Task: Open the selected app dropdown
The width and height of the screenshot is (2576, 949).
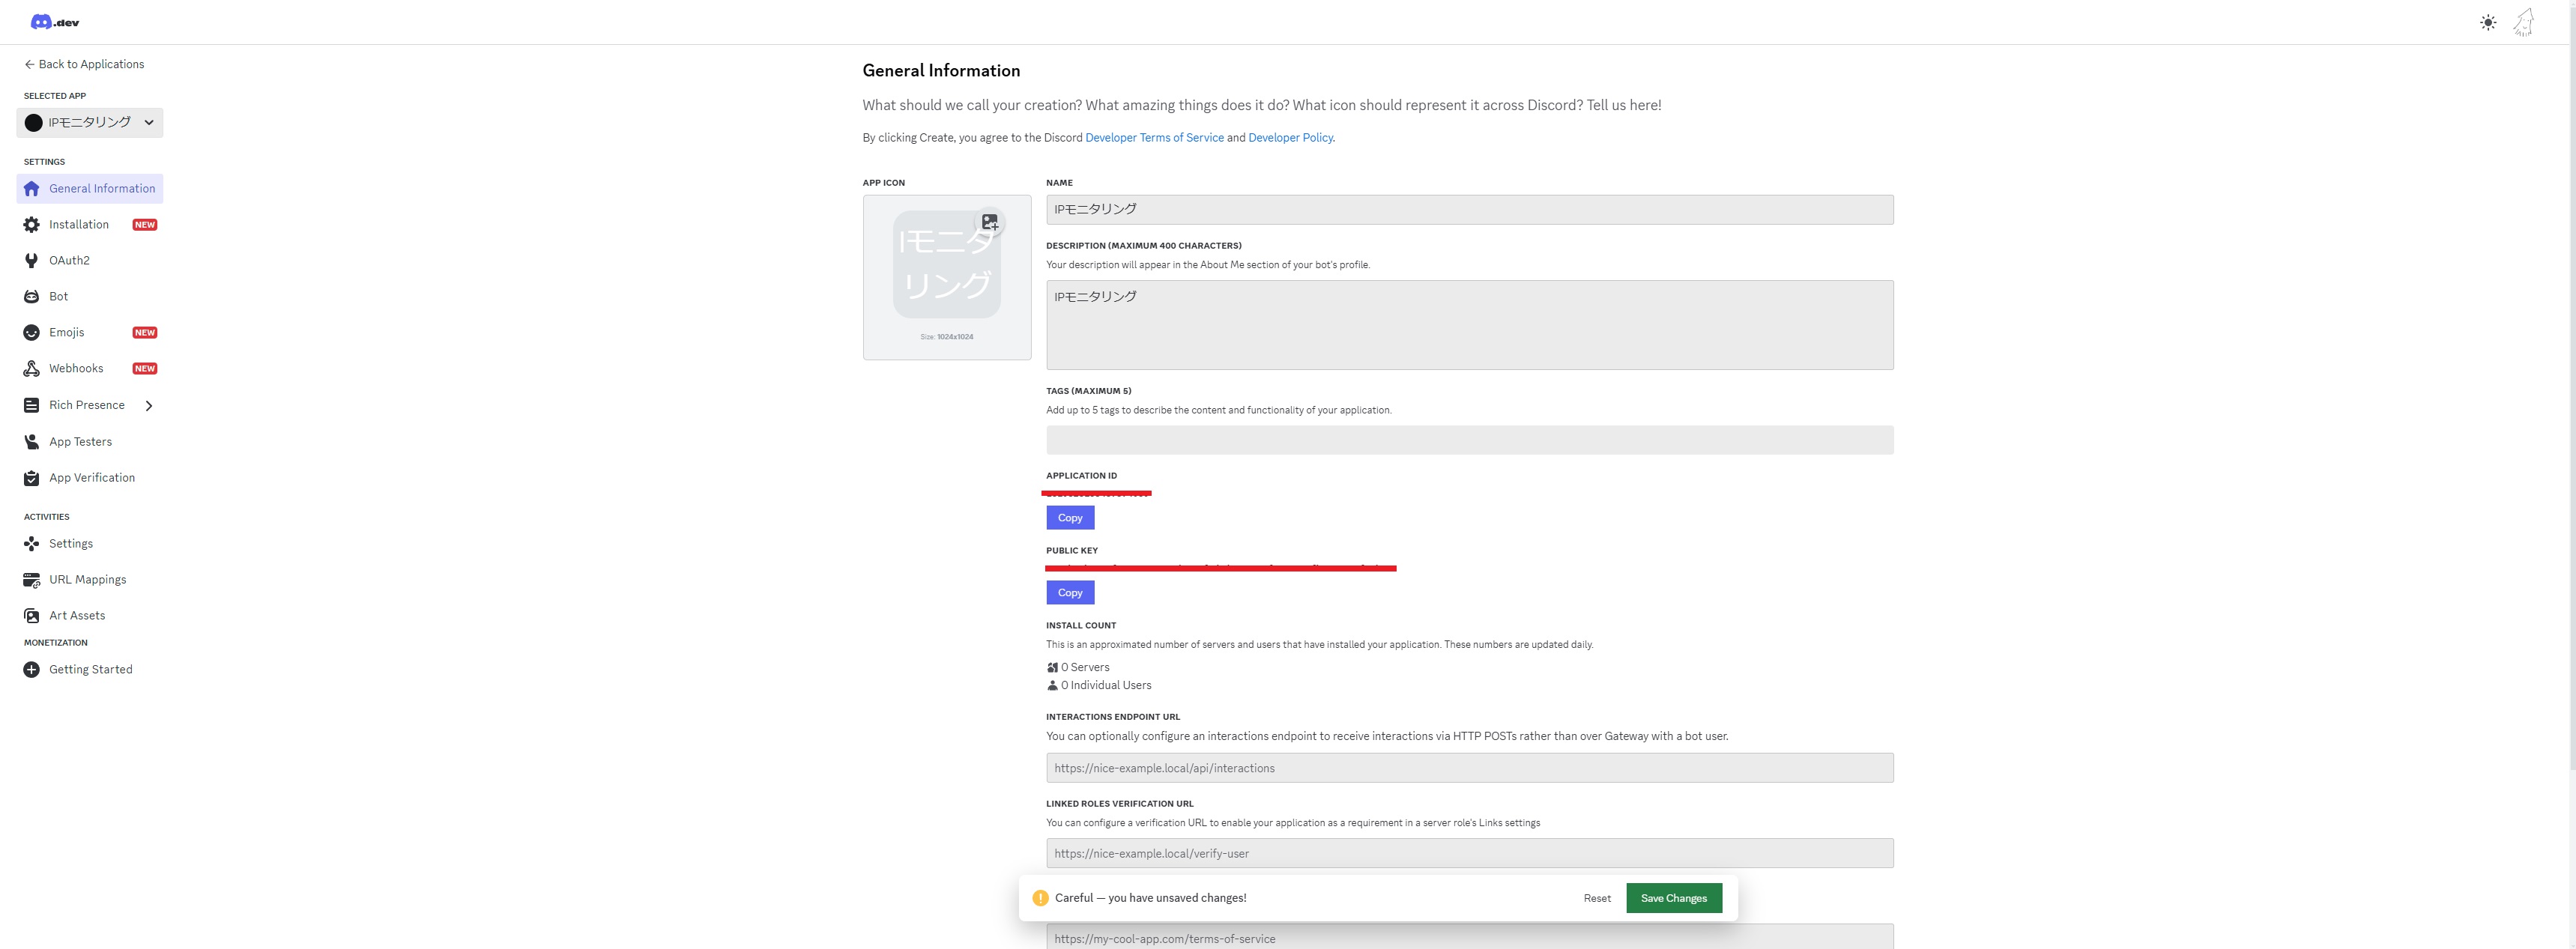Action: pos(90,123)
